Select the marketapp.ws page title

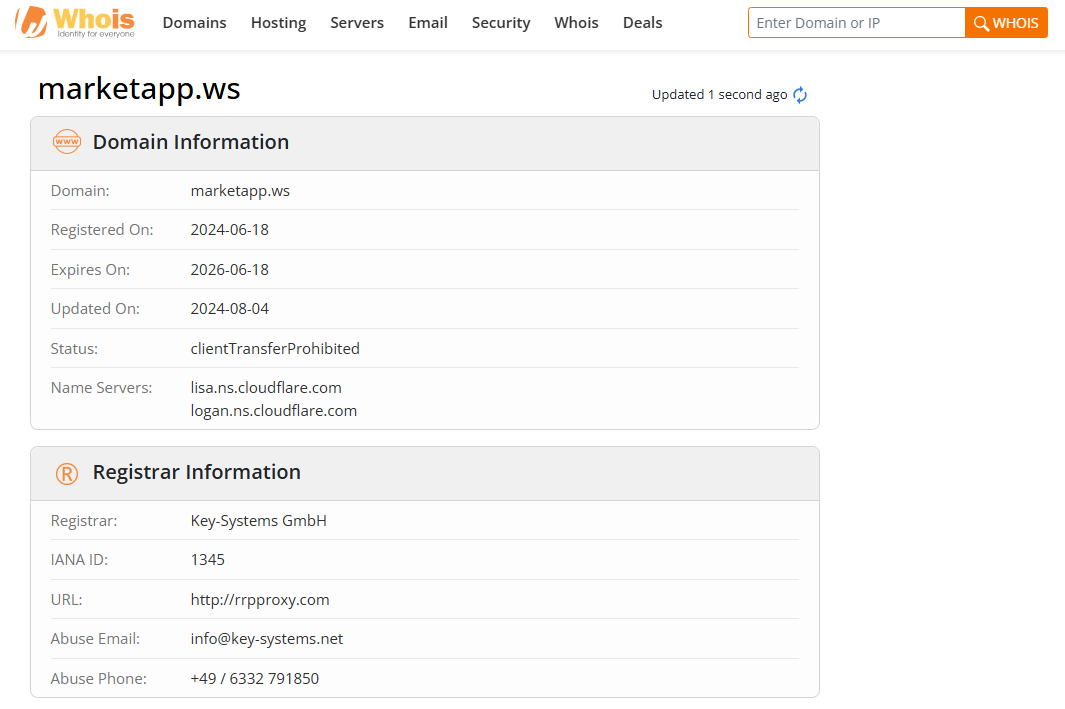[139, 89]
